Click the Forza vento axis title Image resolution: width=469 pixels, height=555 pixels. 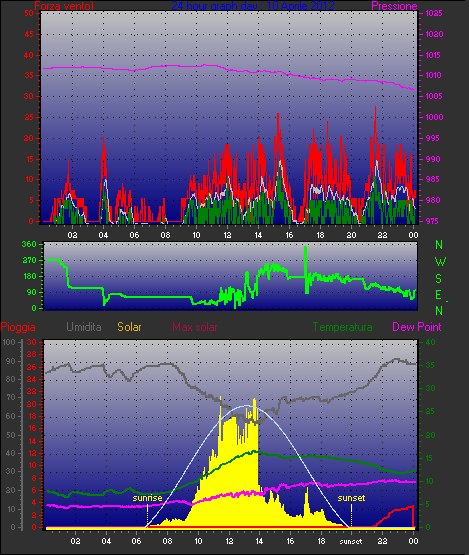pyautogui.click(x=64, y=6)
